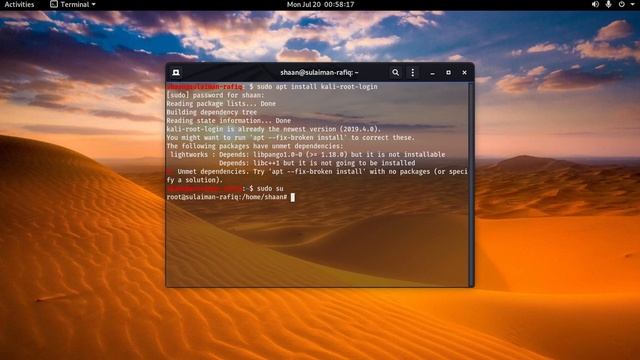Click 'Reading state information... Done' line
Image resolution: width=640 pixels, height=360 pixels.
[x=229, y=121]
